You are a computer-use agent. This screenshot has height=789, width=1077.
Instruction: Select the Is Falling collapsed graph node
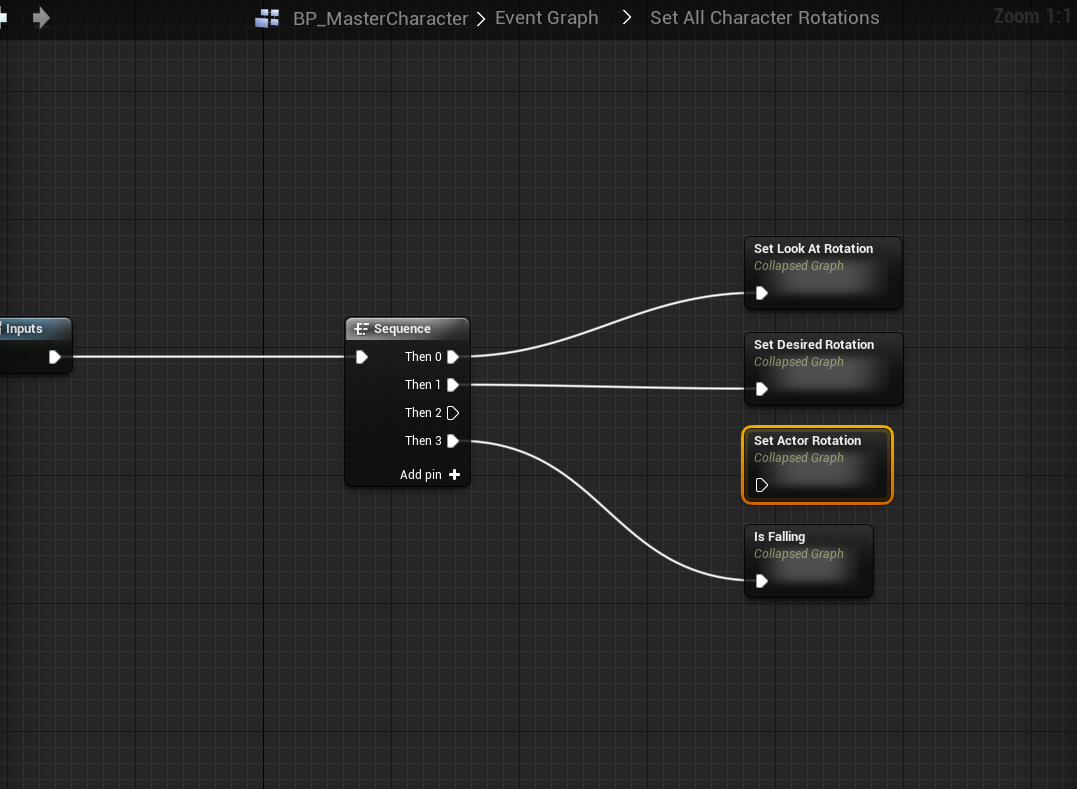point(779,537)
